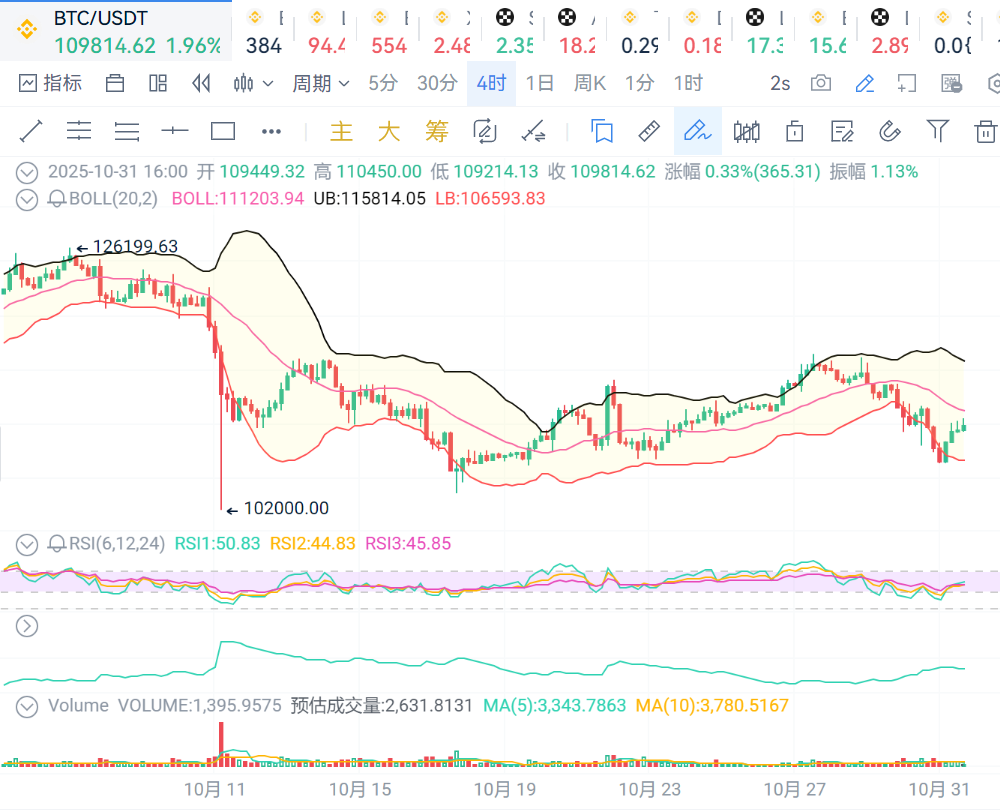This screenshot has height=811, width=1000.
Task: Expand the collapsed indicator below RSI
Action: [x=27, y=626]
